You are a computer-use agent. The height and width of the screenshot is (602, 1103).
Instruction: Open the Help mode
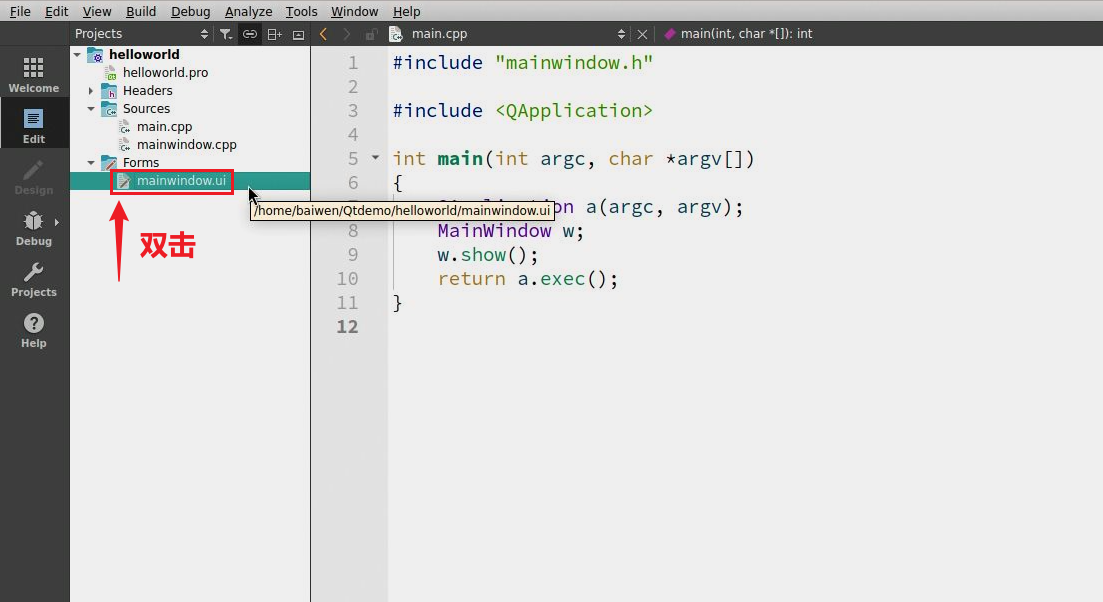click(x=34, y=330)
